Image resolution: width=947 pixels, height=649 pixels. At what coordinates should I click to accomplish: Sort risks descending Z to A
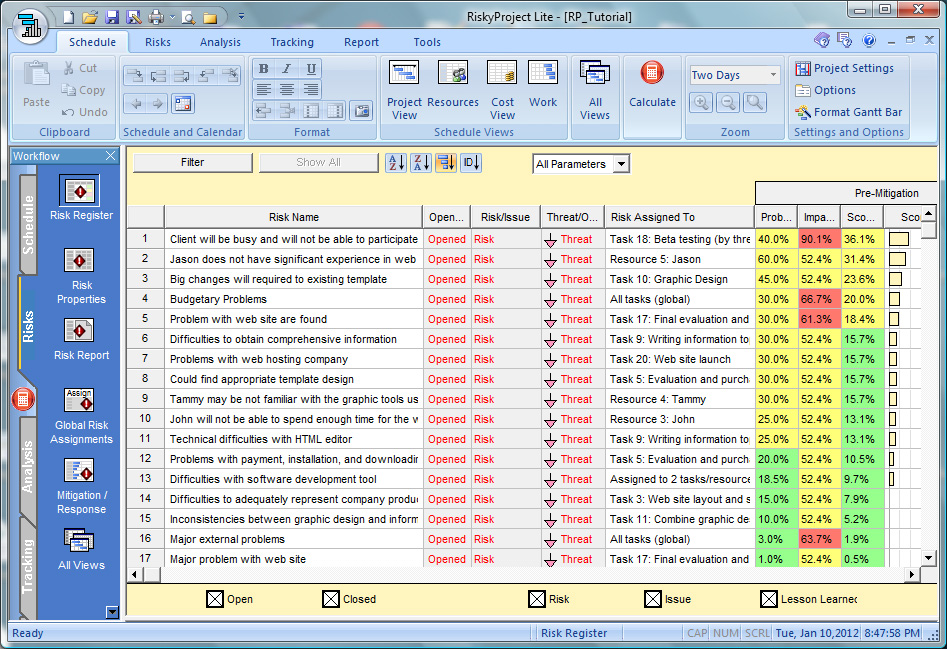[x=421, y=162]
